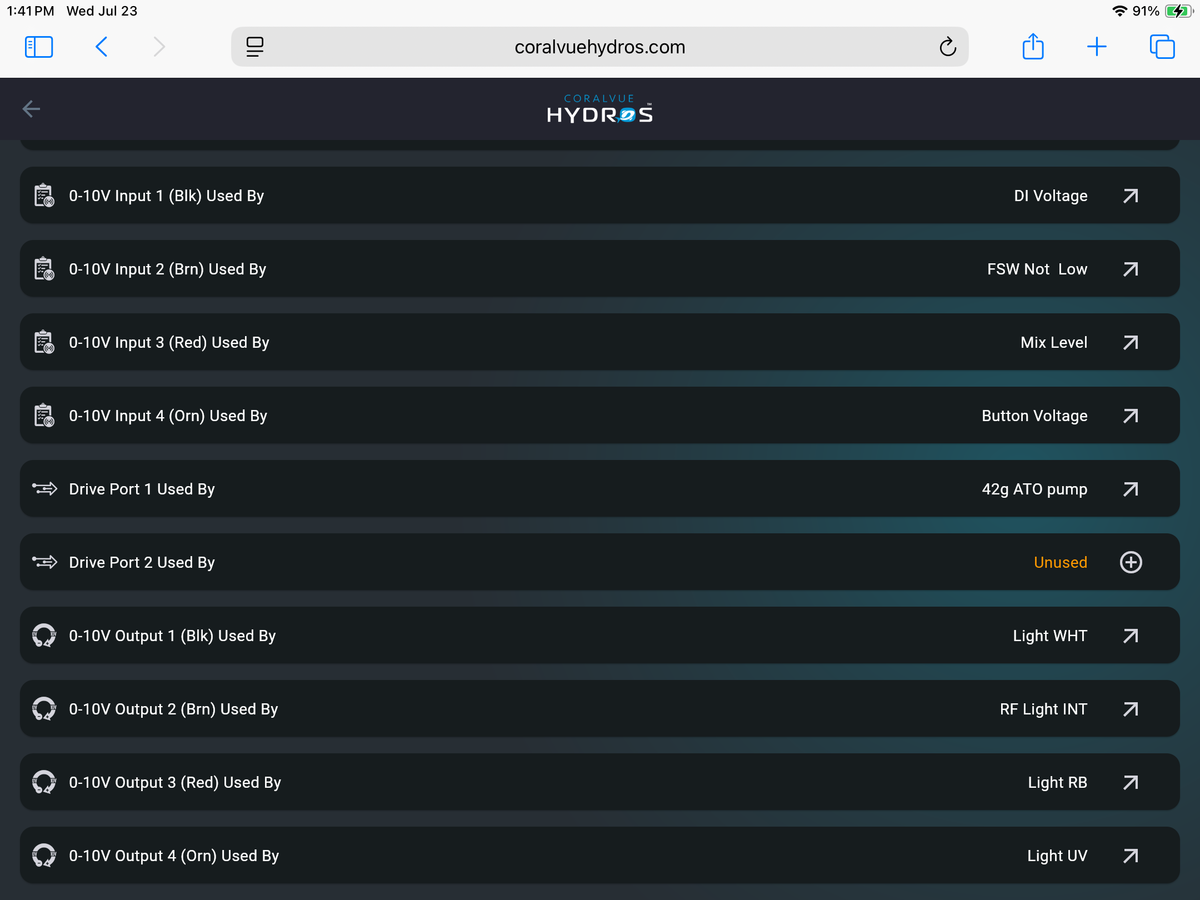Open Light WHT link arrow

click(x=1130, y=636)
